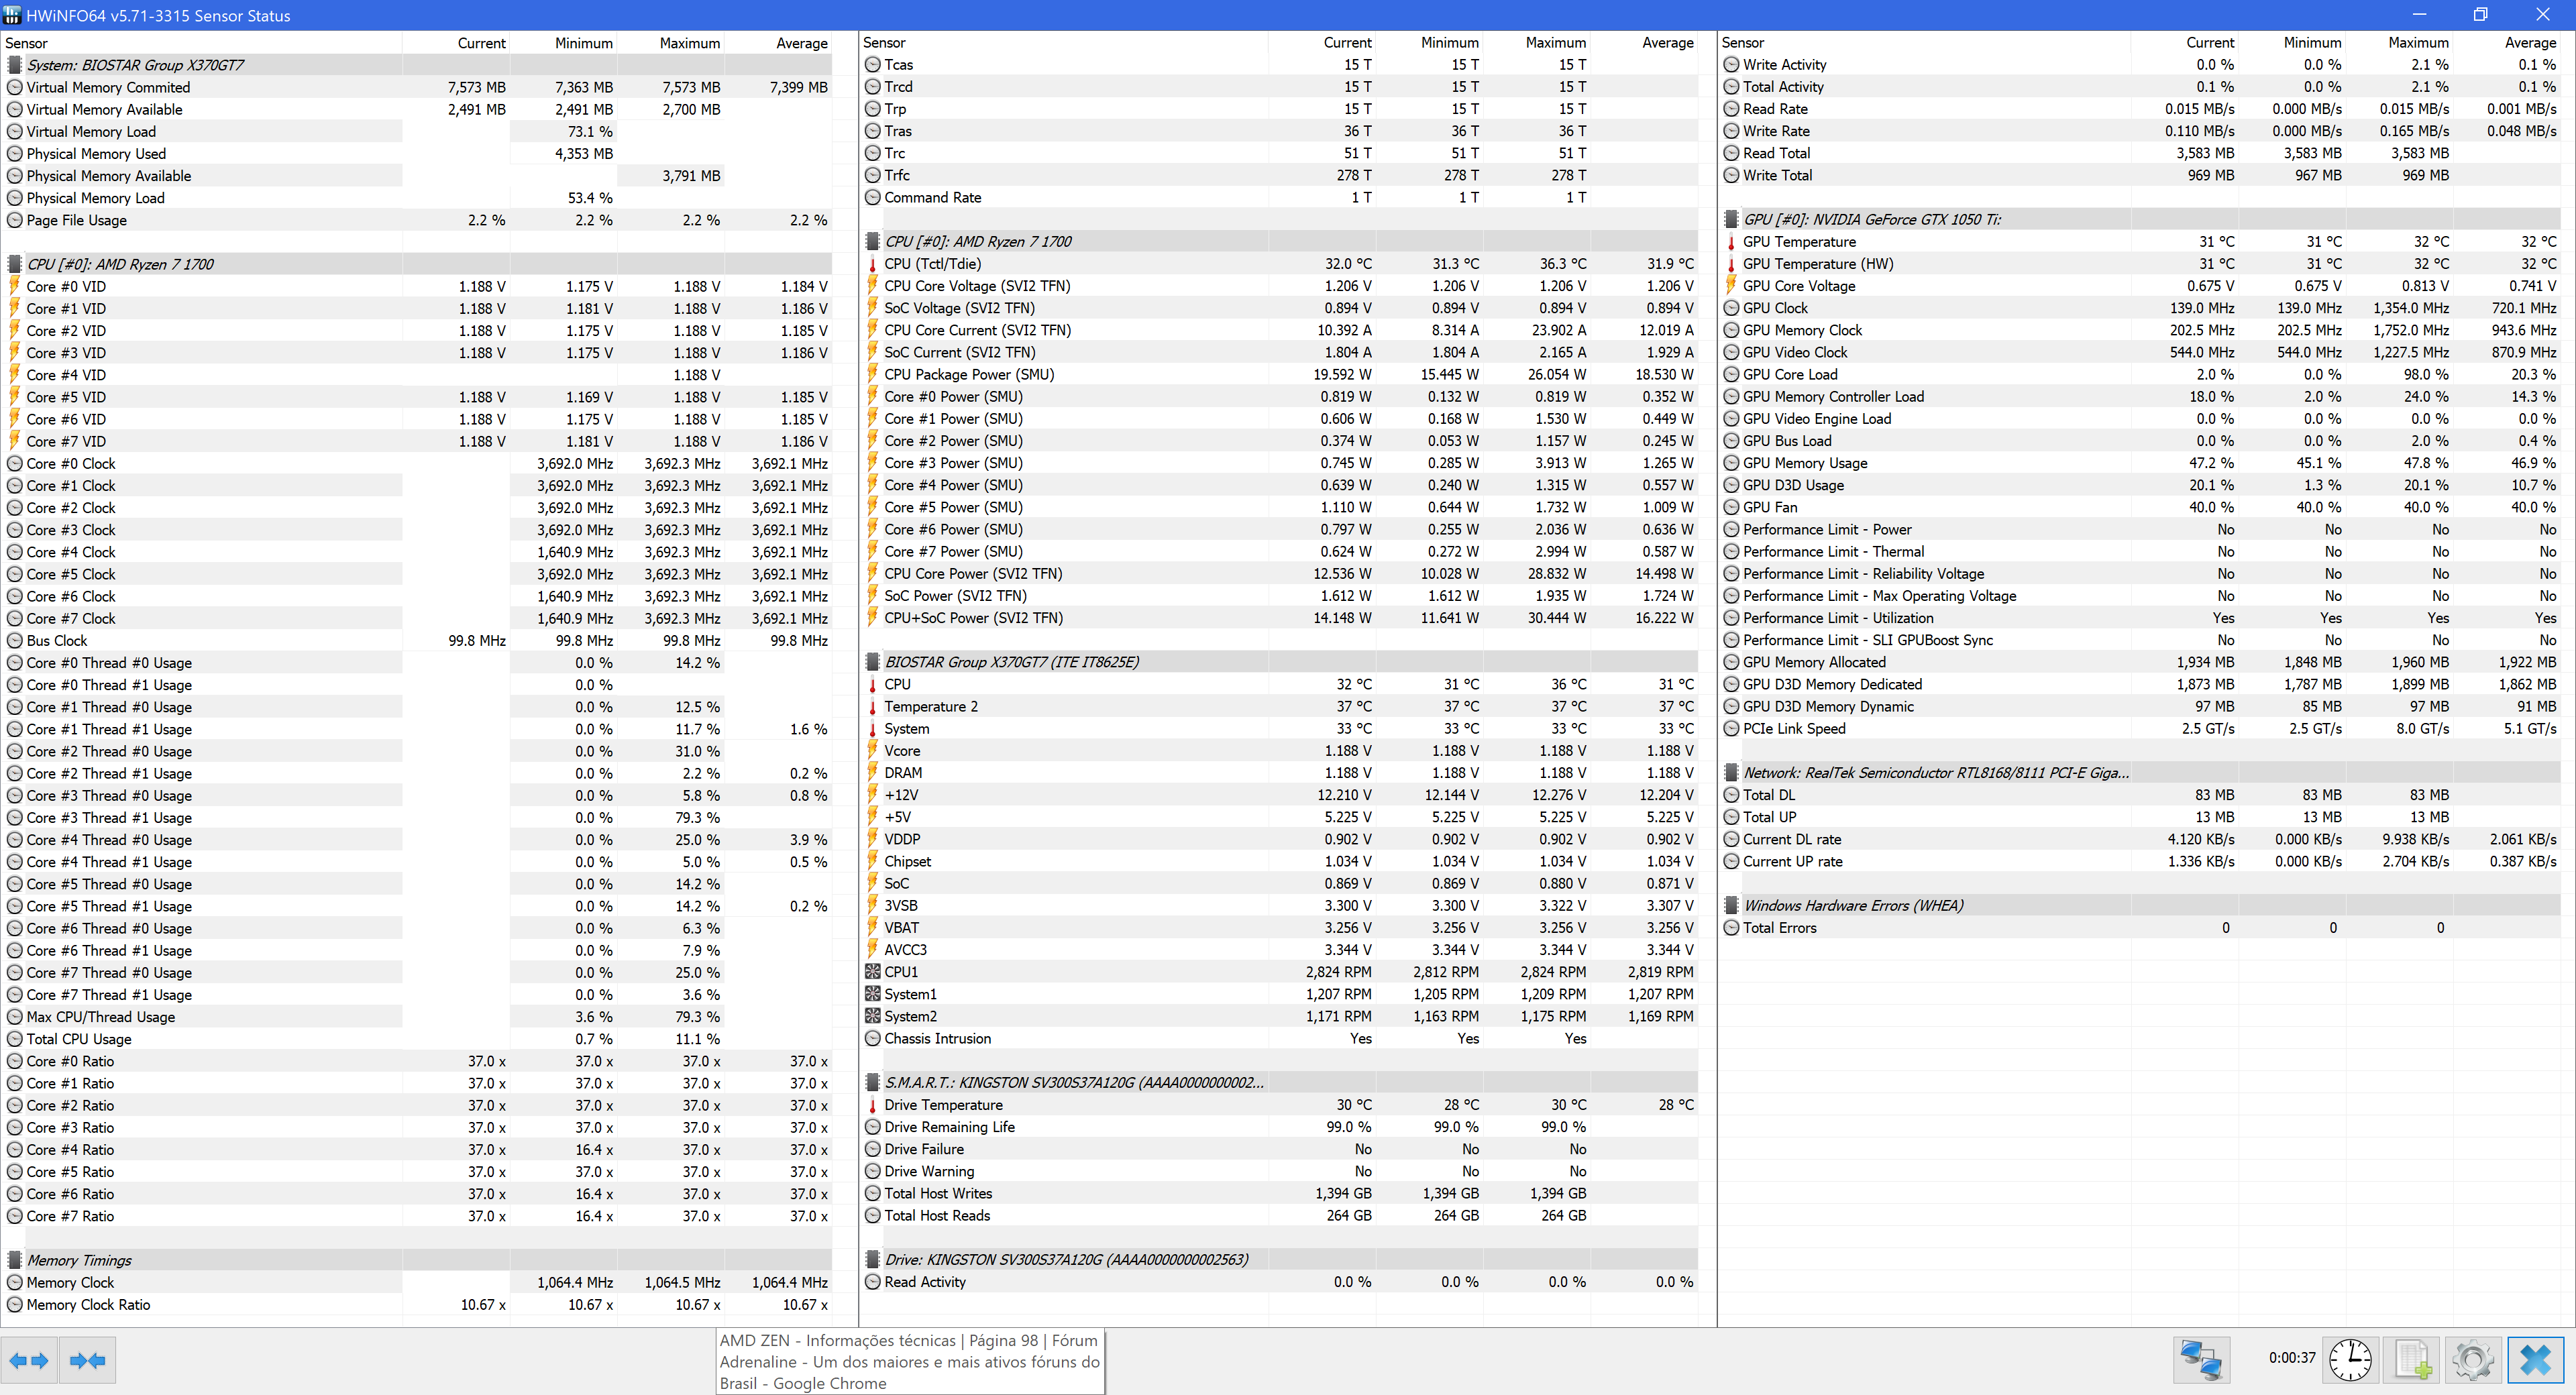Select the Core #6 Ratio row

coord(418,1194)
